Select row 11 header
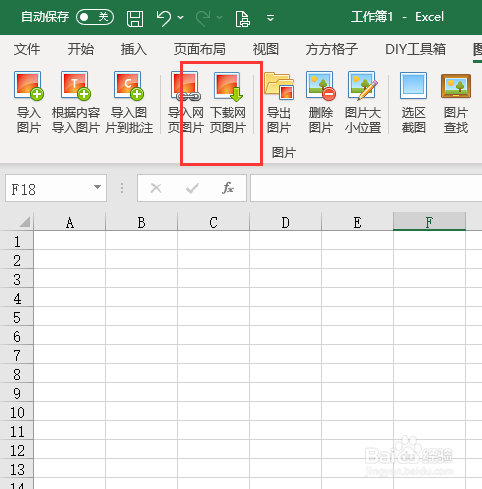This screenshot has width=482, height=489. click(17, 430)
